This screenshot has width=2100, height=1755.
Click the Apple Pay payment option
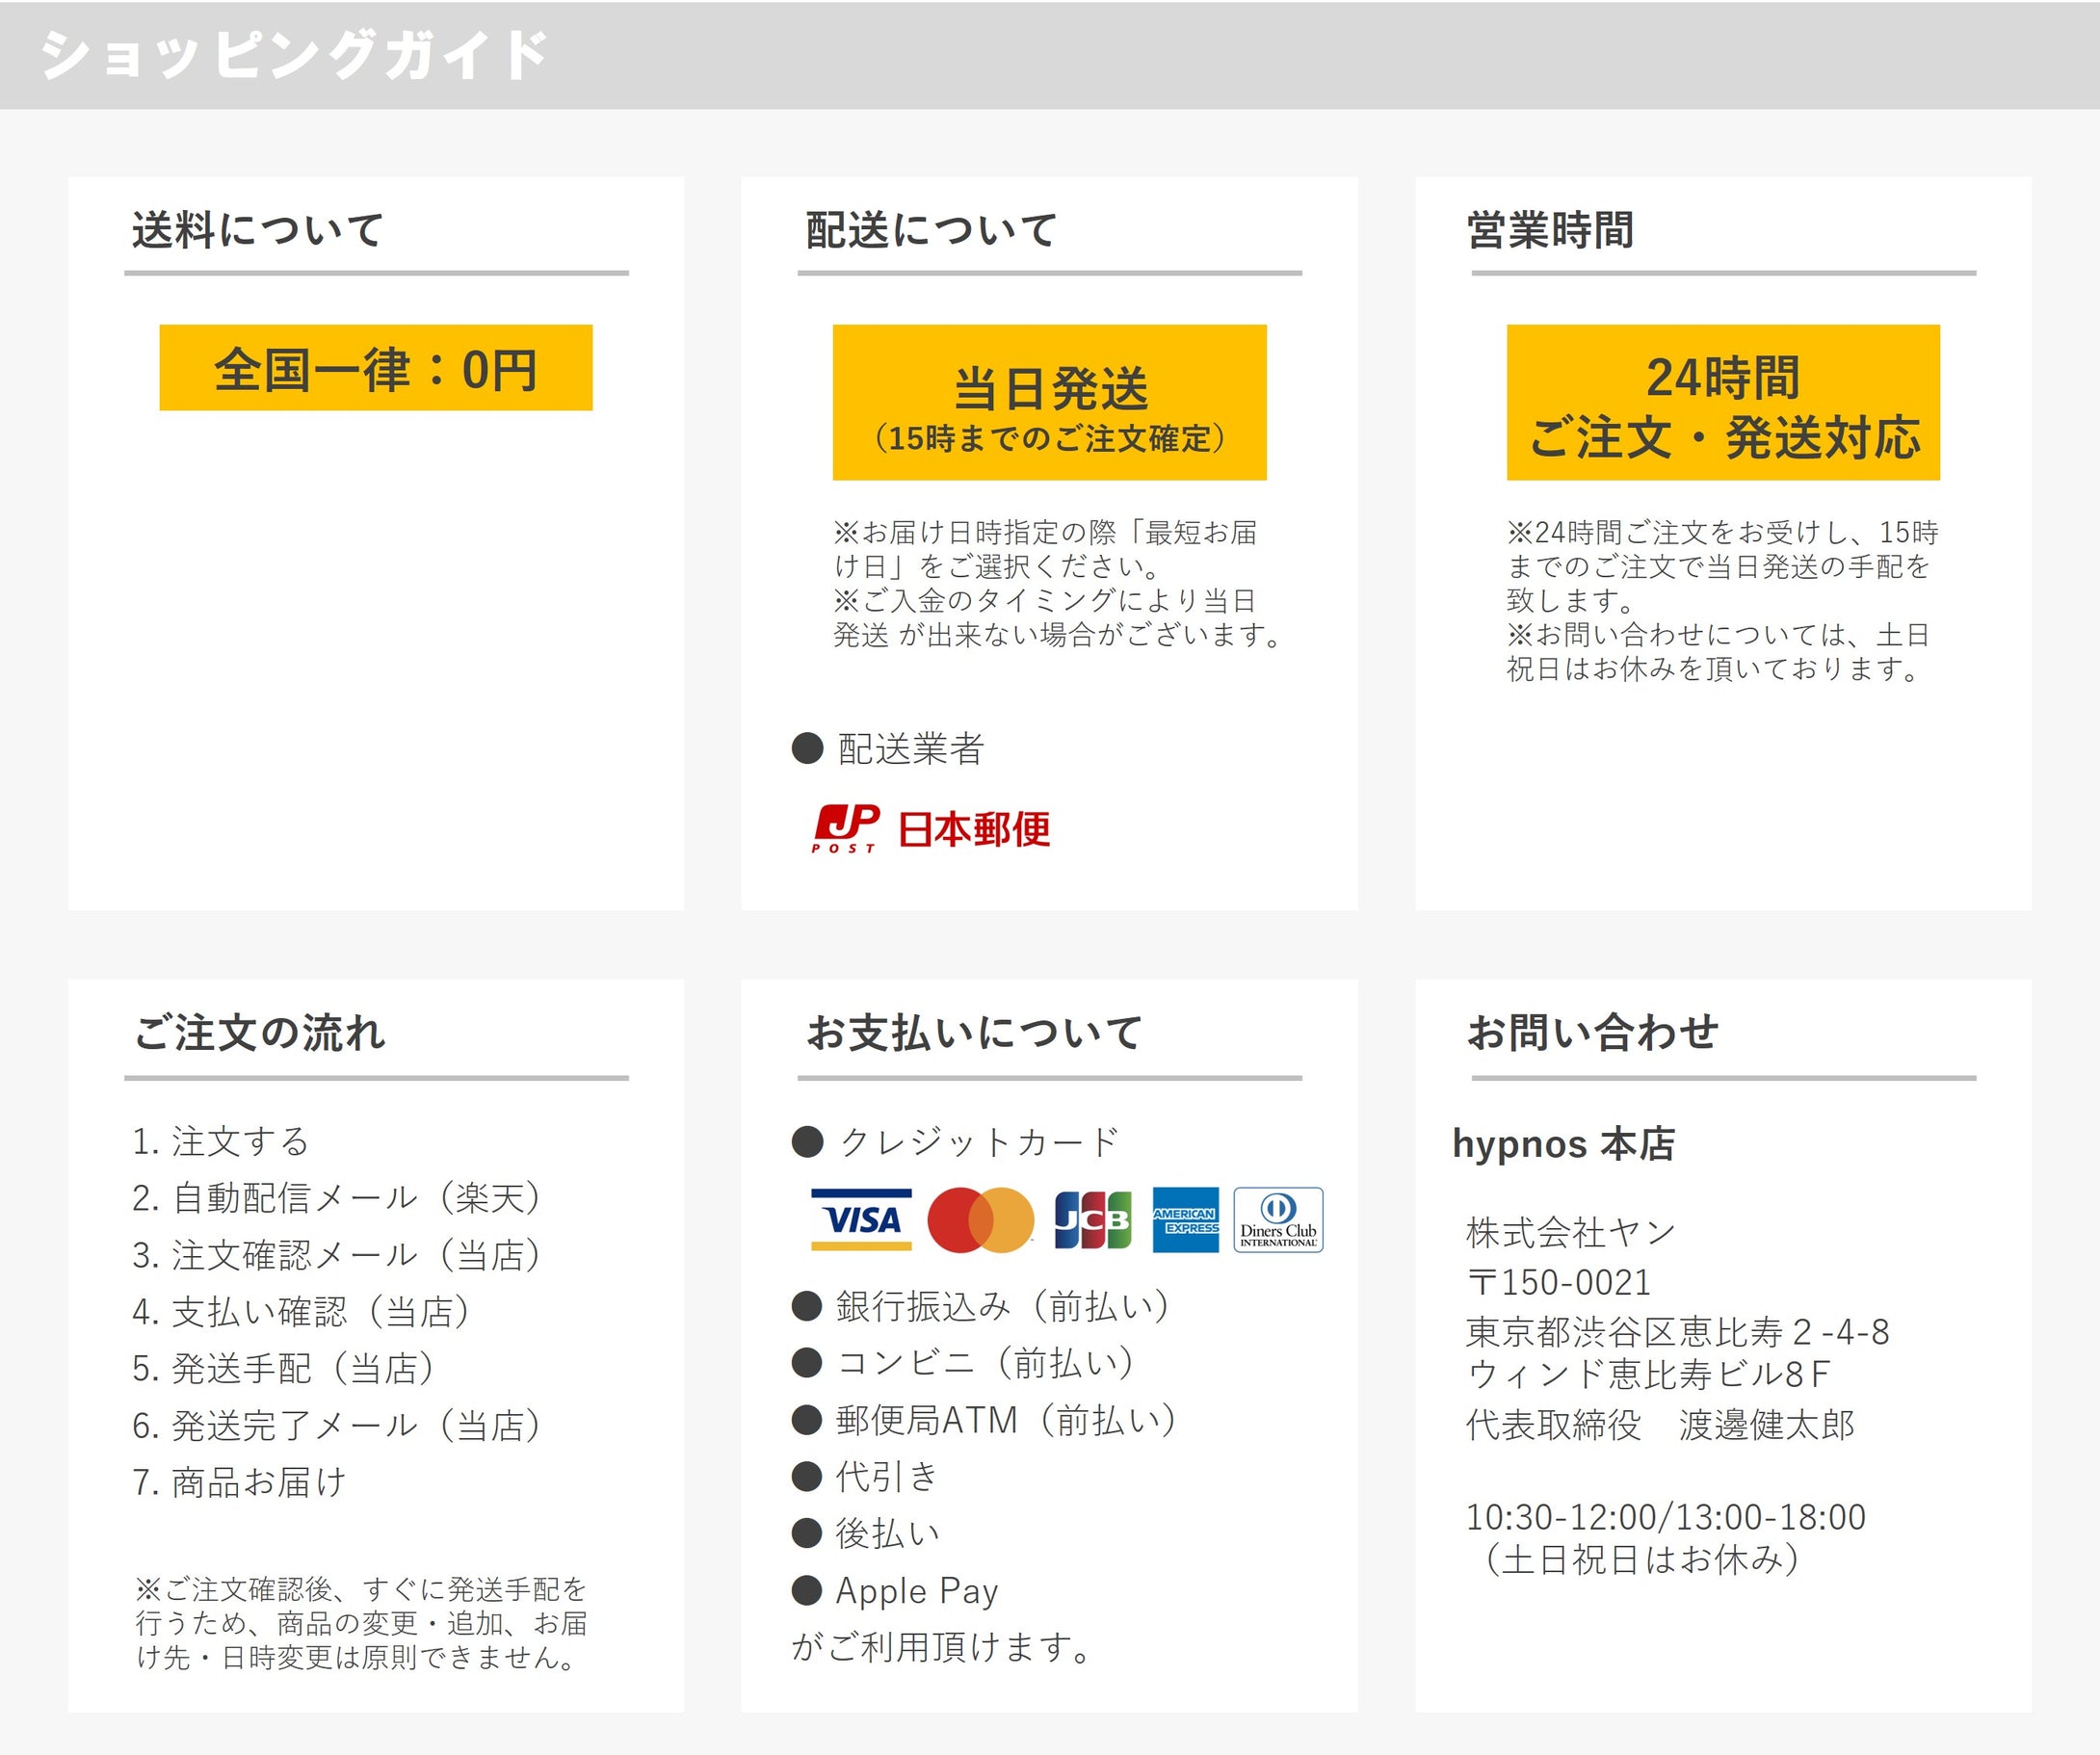(x=916, y=1590)
